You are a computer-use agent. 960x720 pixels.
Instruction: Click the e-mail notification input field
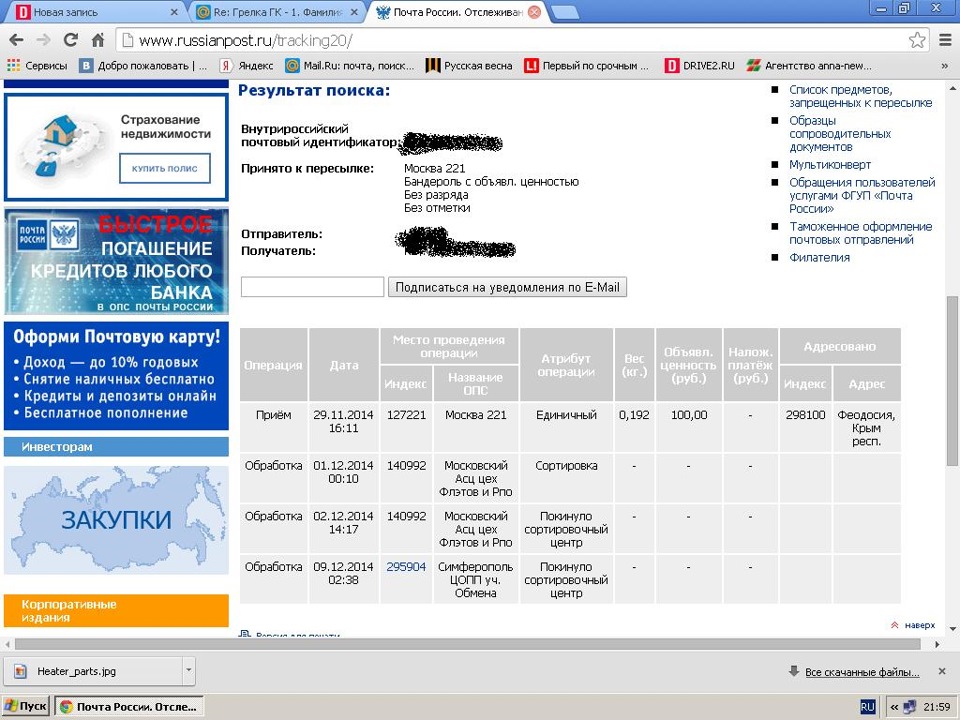(312, 287)
